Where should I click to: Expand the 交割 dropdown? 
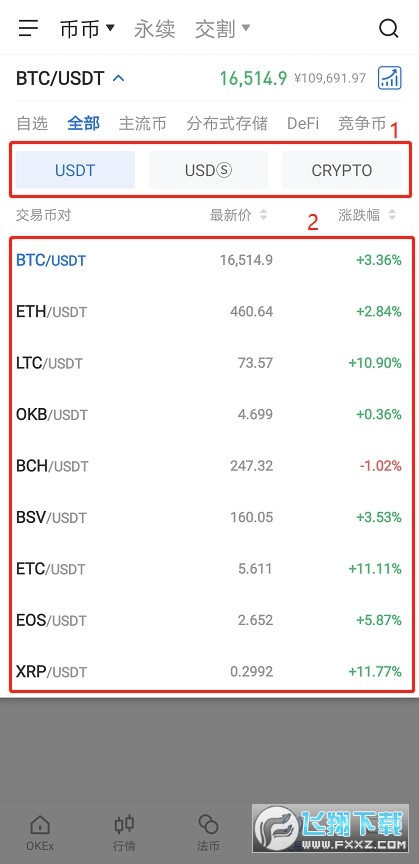click(223, 29)
